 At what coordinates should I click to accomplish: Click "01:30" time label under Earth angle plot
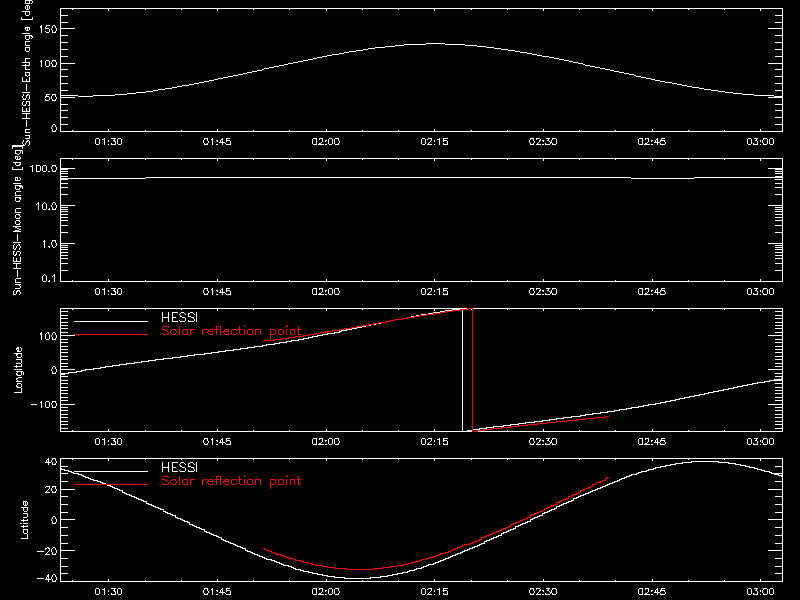[x=108, y=141]
